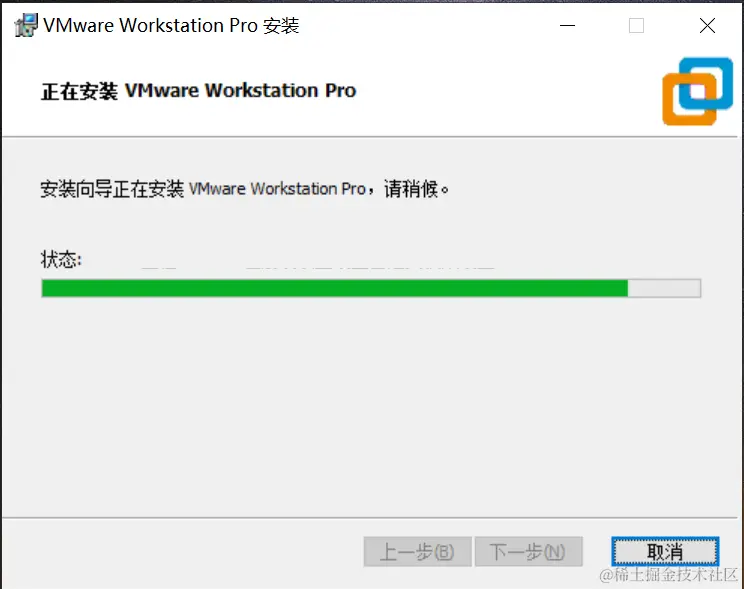Click the 请稍候 wait text in the message

(411, 189)
